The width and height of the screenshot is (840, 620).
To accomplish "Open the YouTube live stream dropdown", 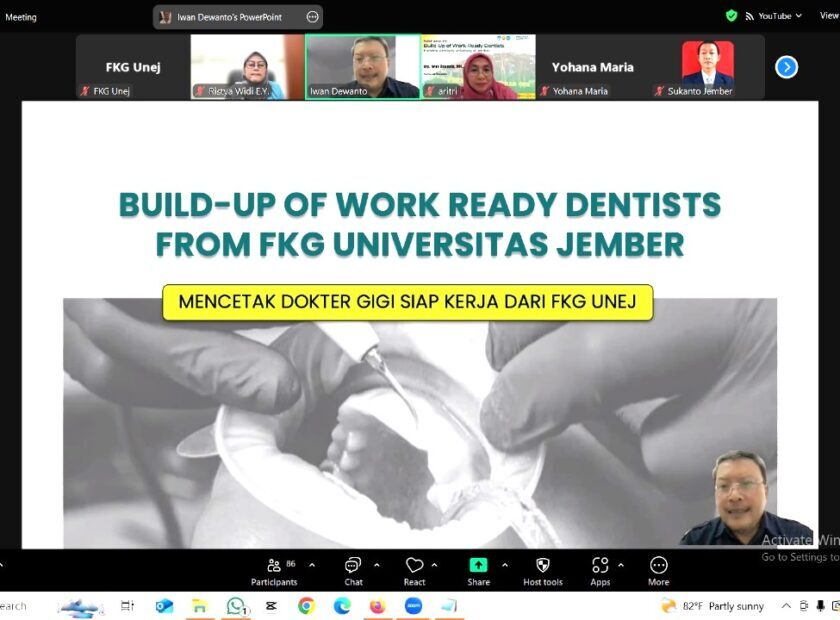I will pos(799,16).
